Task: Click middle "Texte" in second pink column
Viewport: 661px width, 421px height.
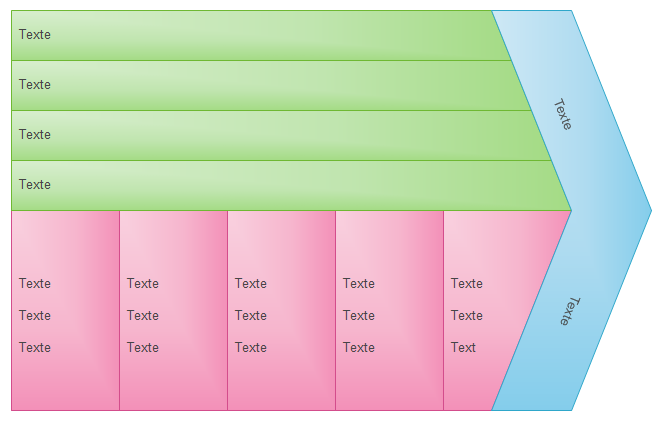Action: click(x=143, y=316)
